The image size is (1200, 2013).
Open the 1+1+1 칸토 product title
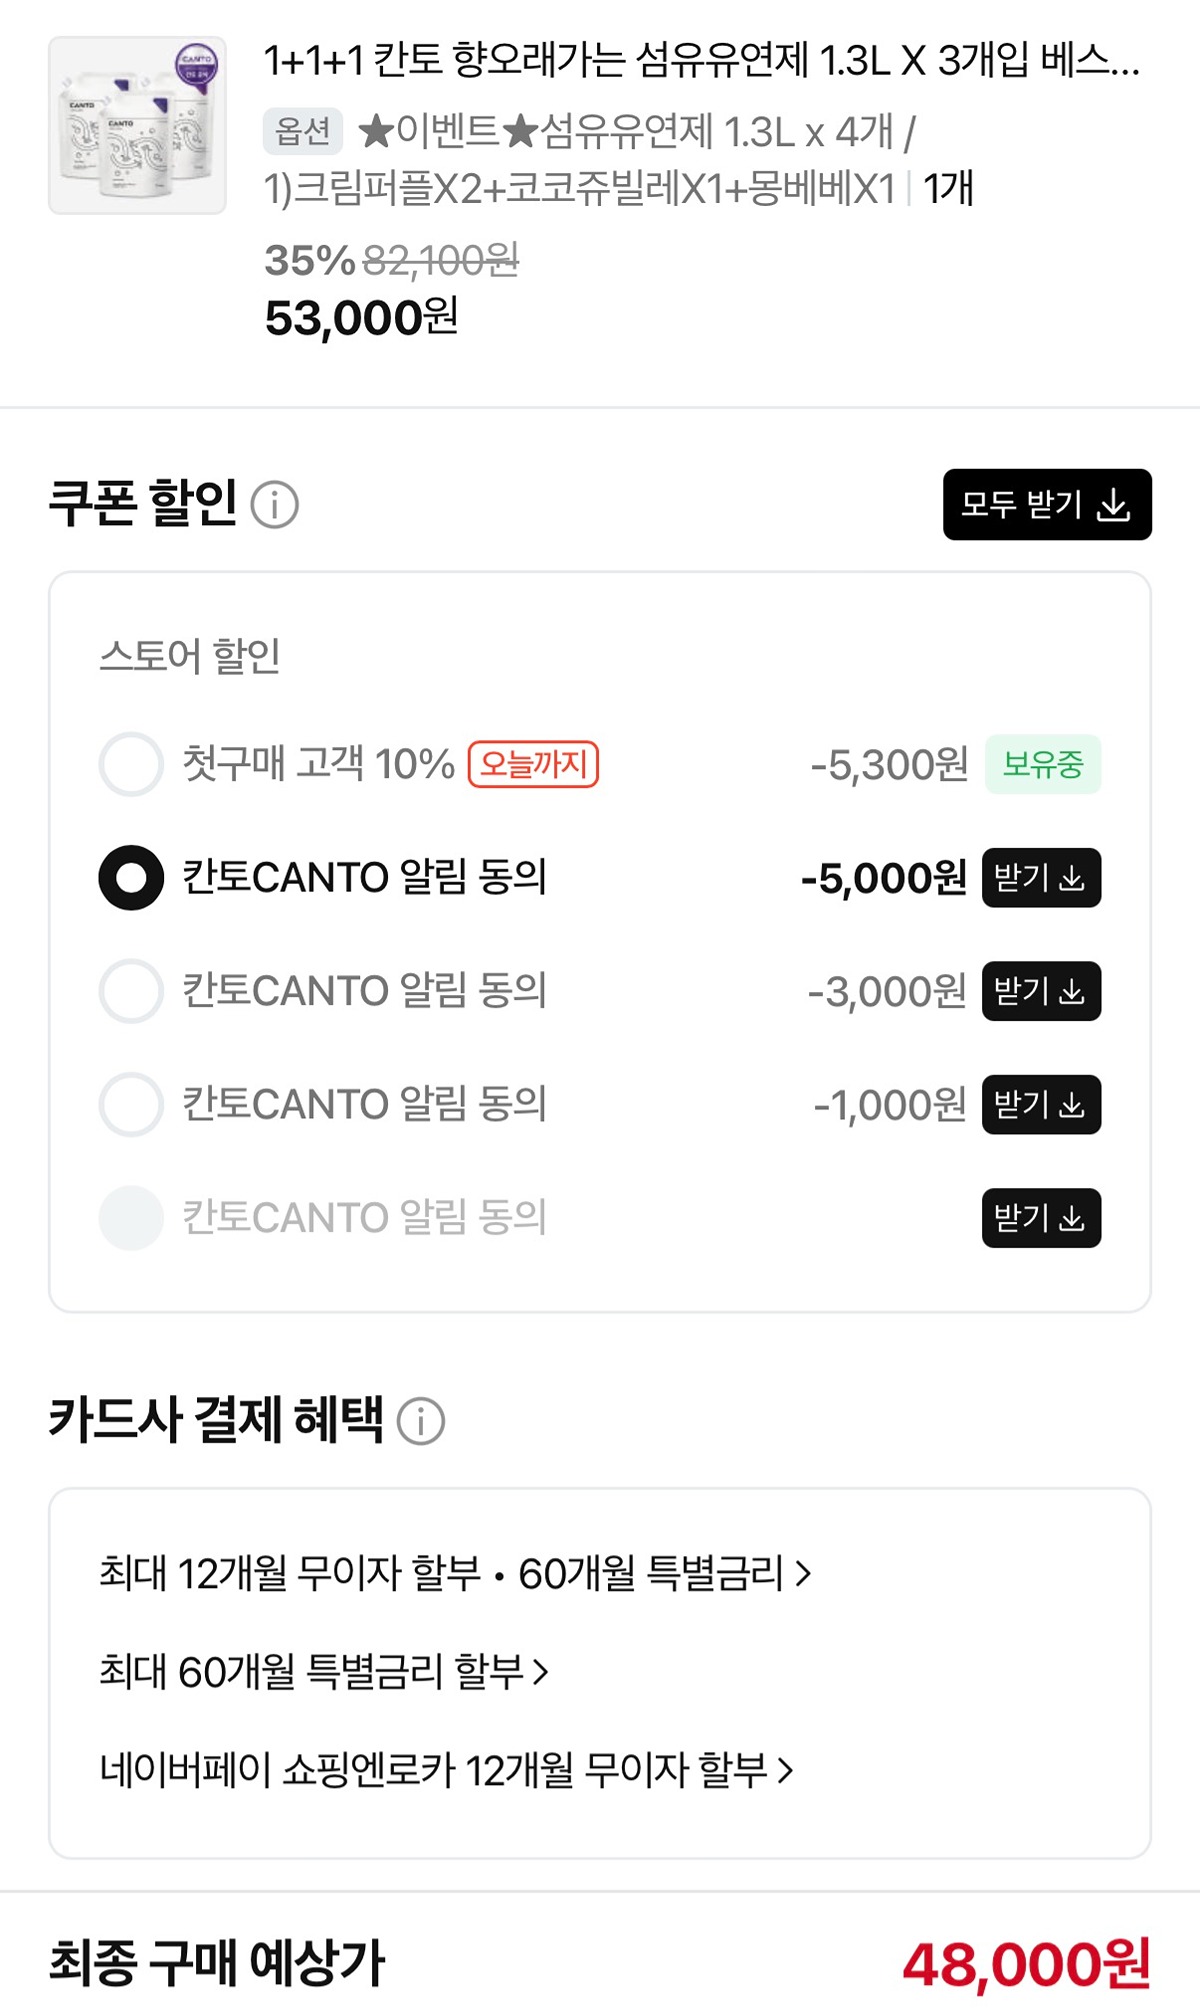tap(700, 62)
